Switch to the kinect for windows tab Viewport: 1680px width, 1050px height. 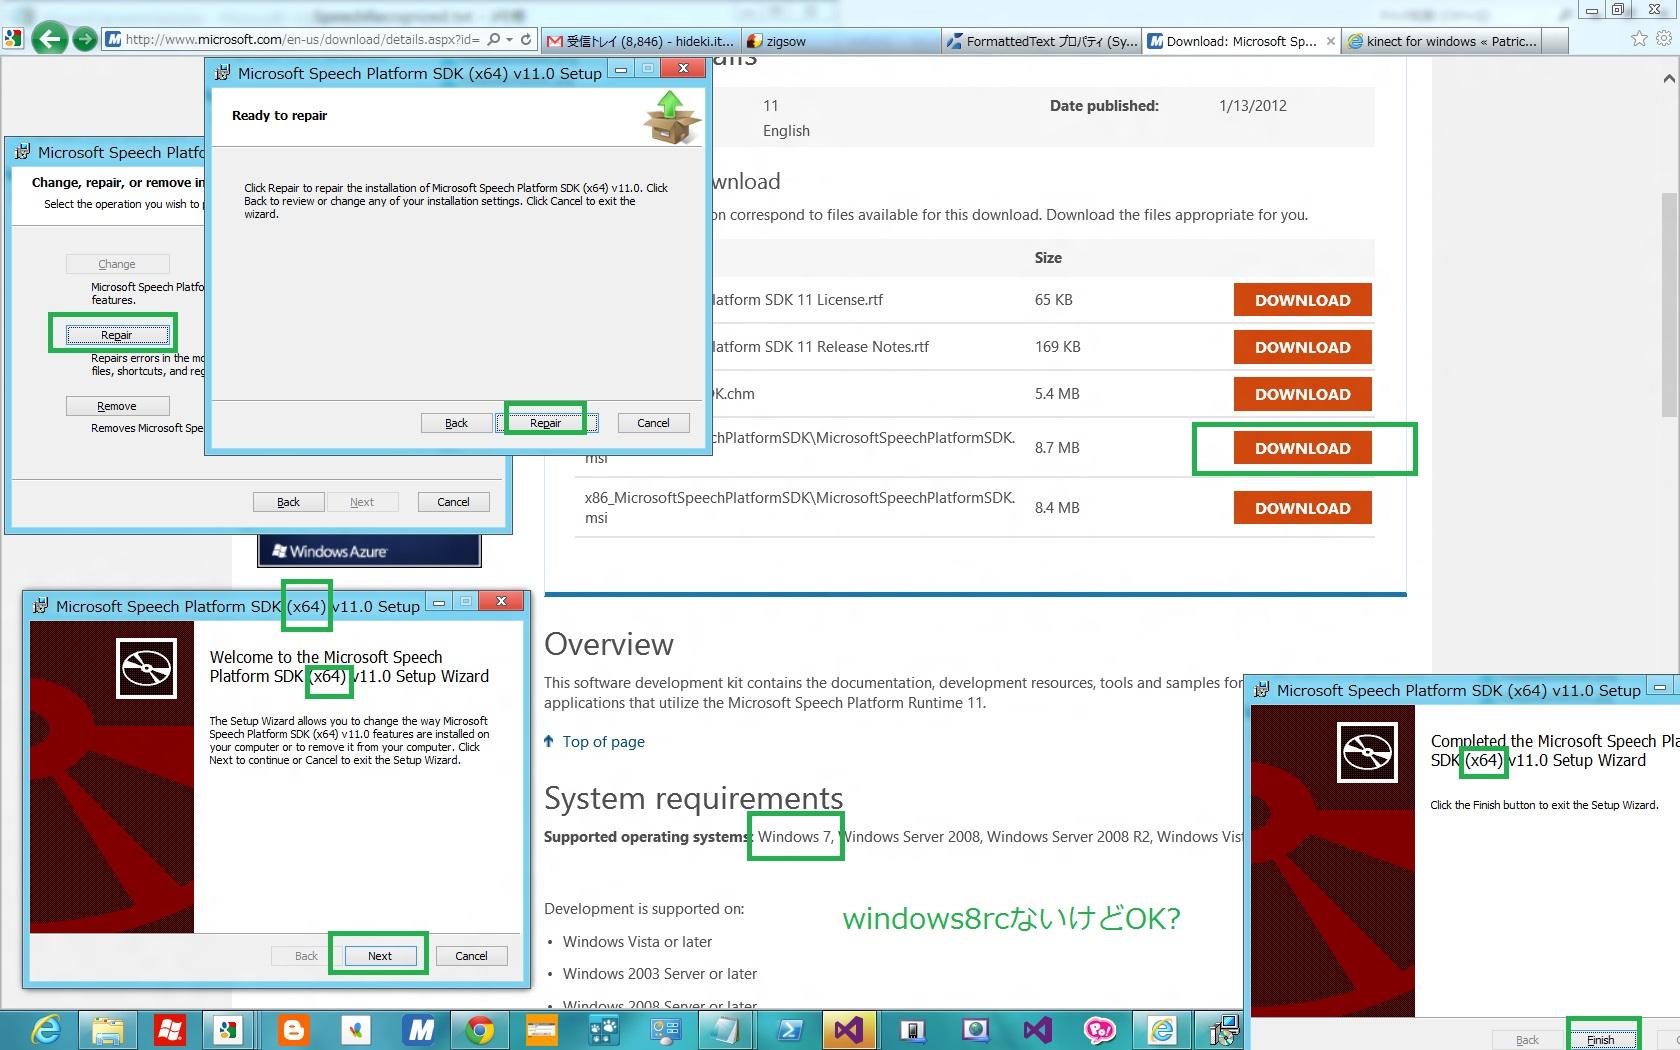1442,41
